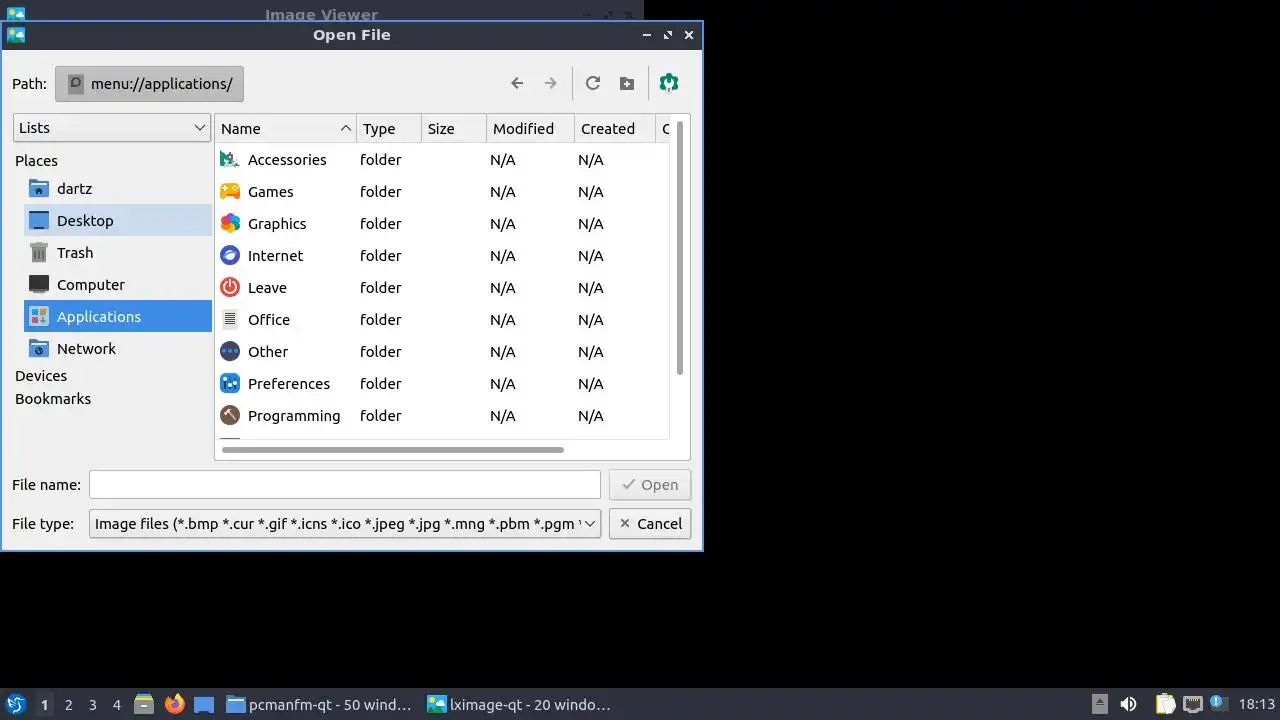Click the Office folder icon
This screenshot has width=1280, height=720.
[230, 319]
